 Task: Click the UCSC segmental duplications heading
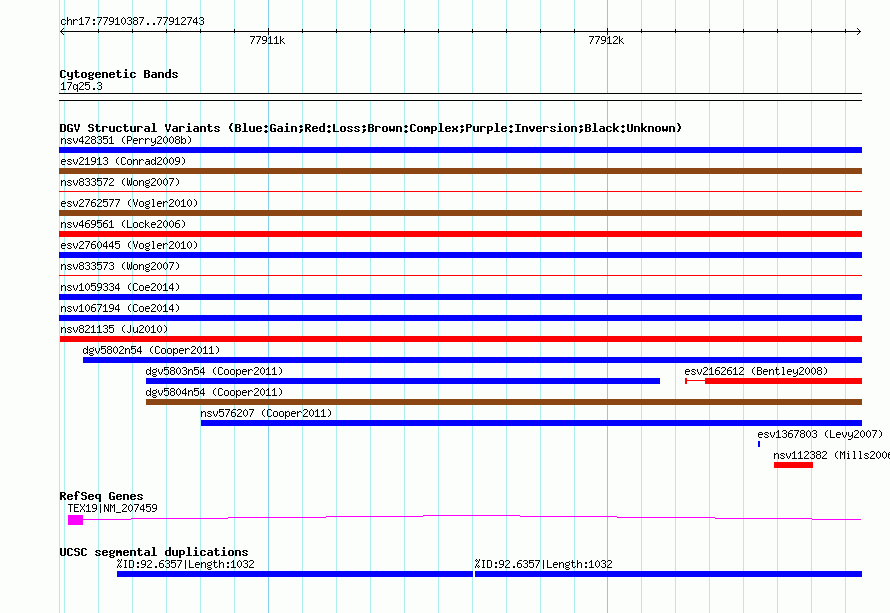tap(154, 552)
